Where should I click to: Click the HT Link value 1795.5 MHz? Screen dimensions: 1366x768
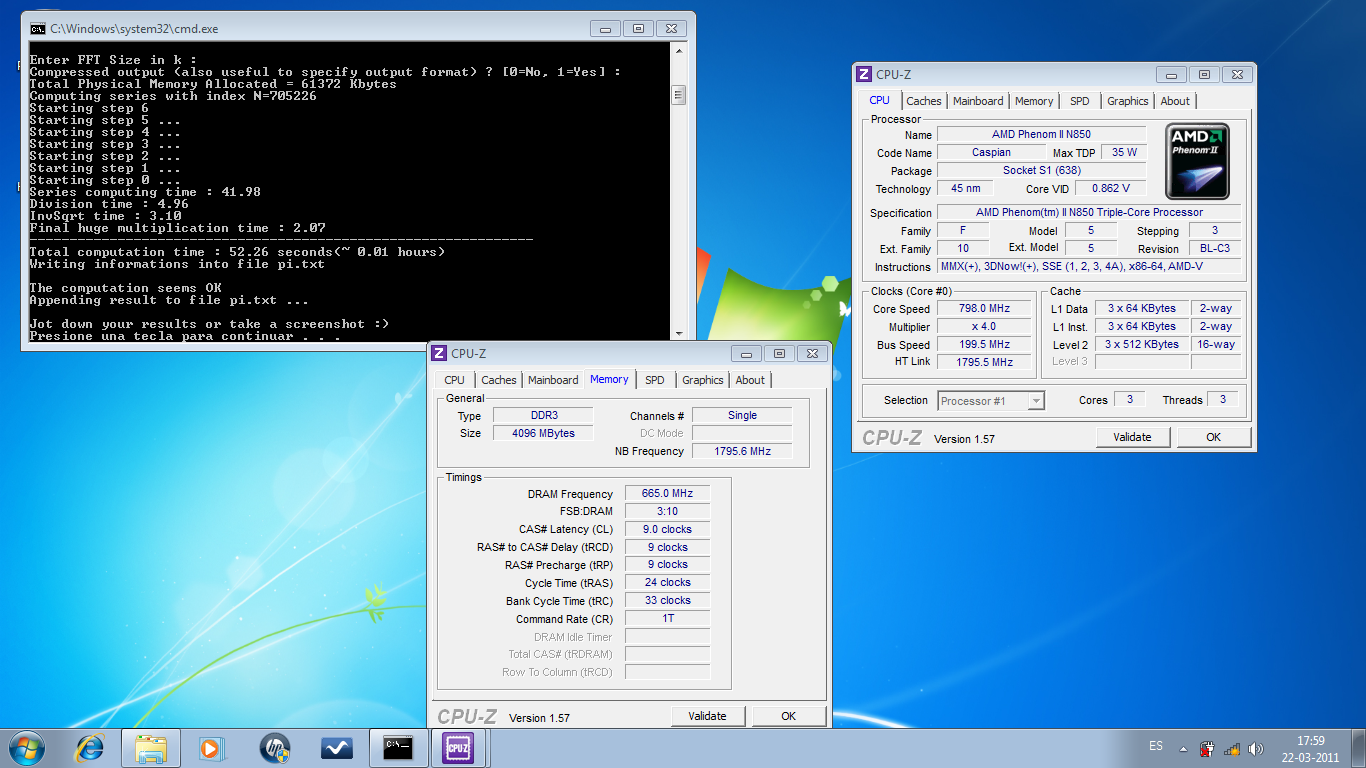coord(985,362)
